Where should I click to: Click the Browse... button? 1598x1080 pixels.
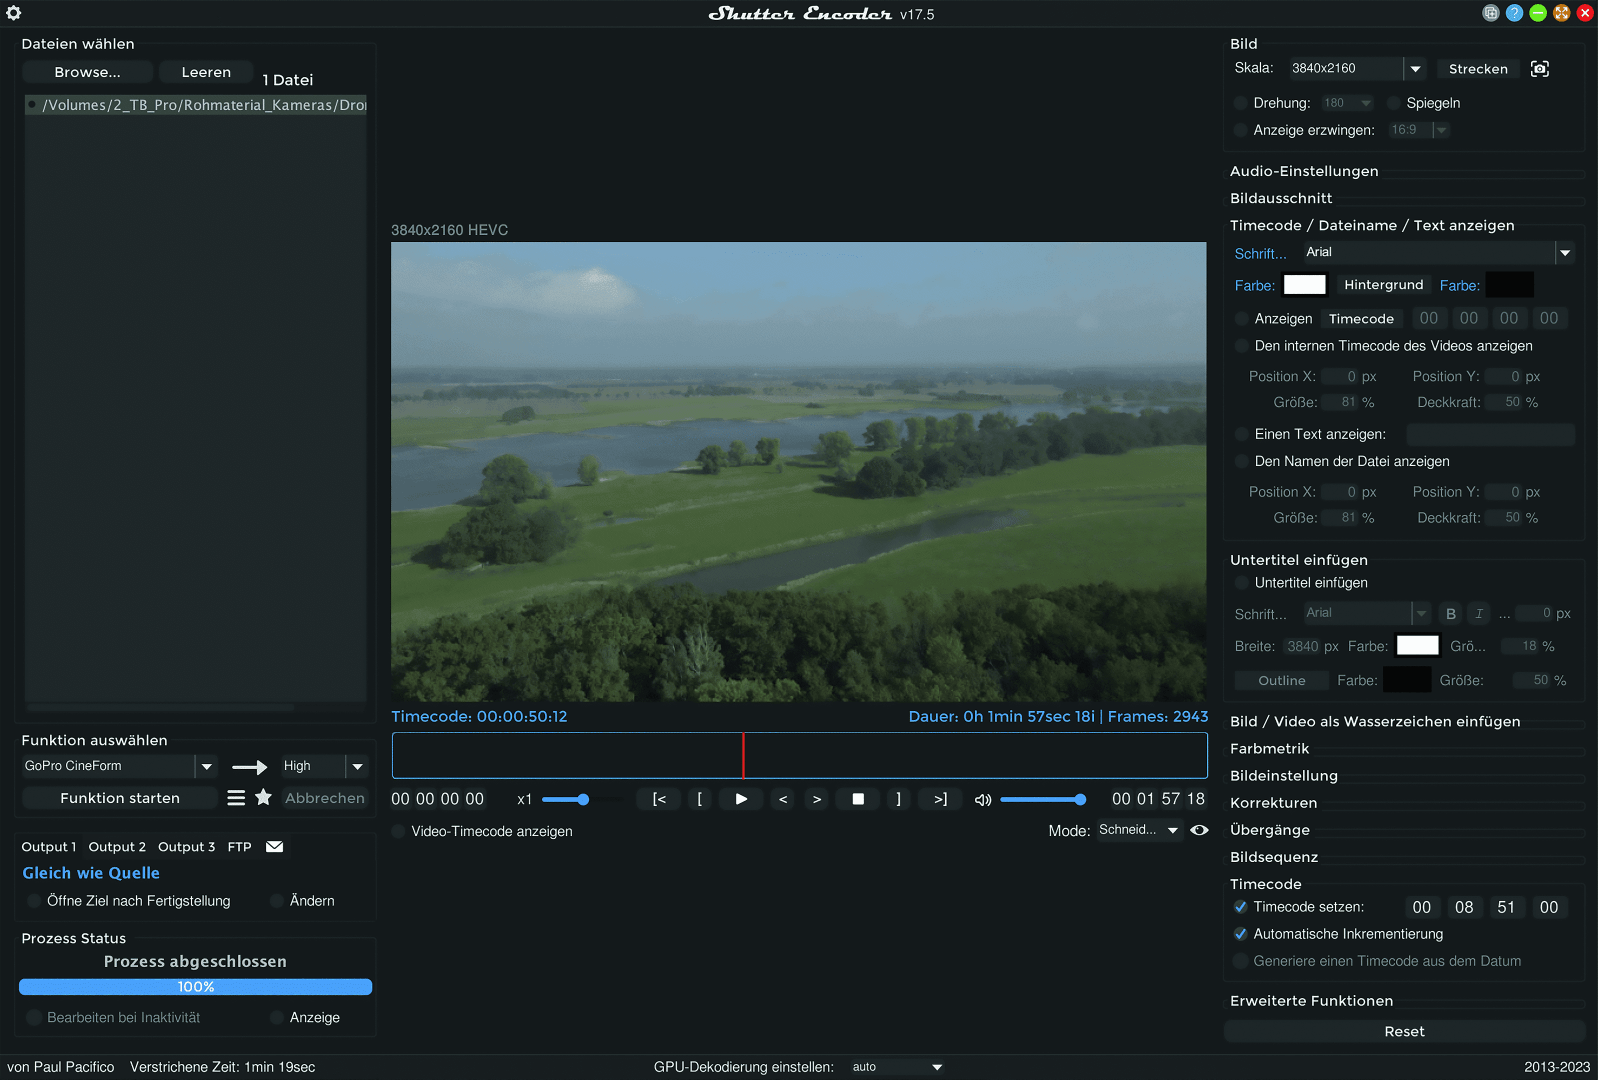tap(87, 72)
